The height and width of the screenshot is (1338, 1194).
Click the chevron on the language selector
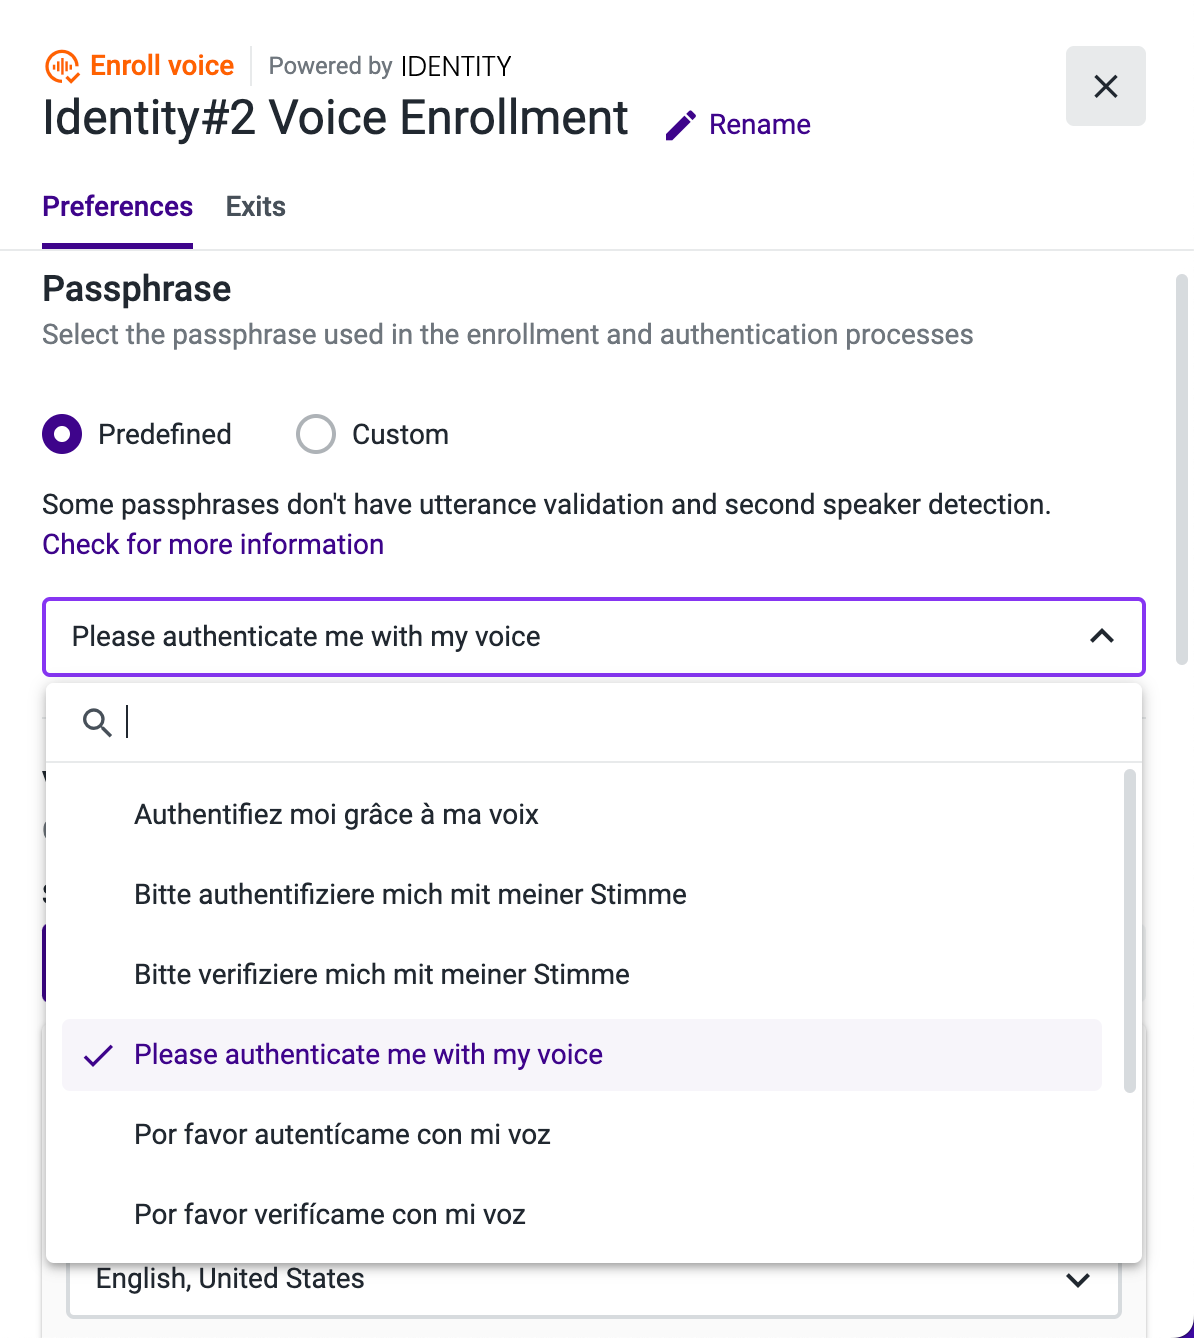pos(1077,1280)
